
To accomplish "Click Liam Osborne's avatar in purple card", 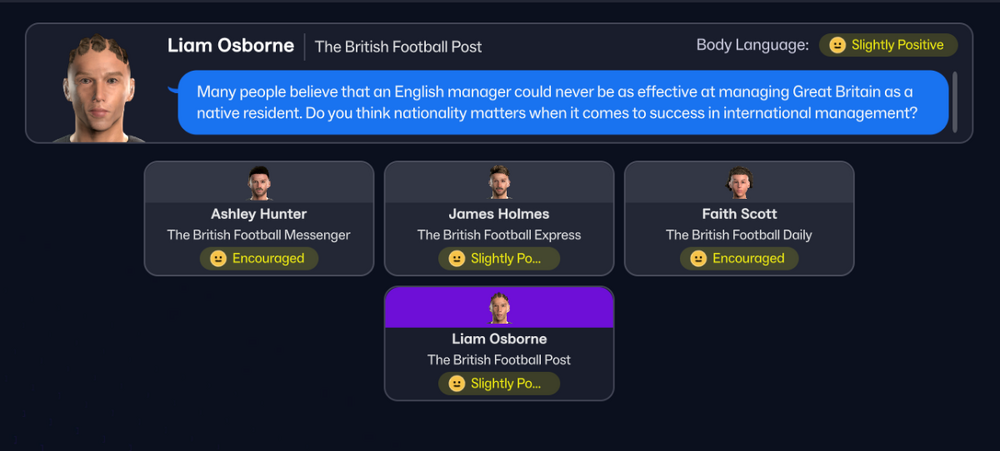I will tap(499, 308).
